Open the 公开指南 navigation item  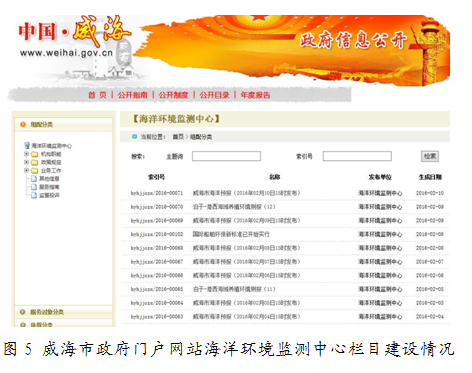point(132,95)
